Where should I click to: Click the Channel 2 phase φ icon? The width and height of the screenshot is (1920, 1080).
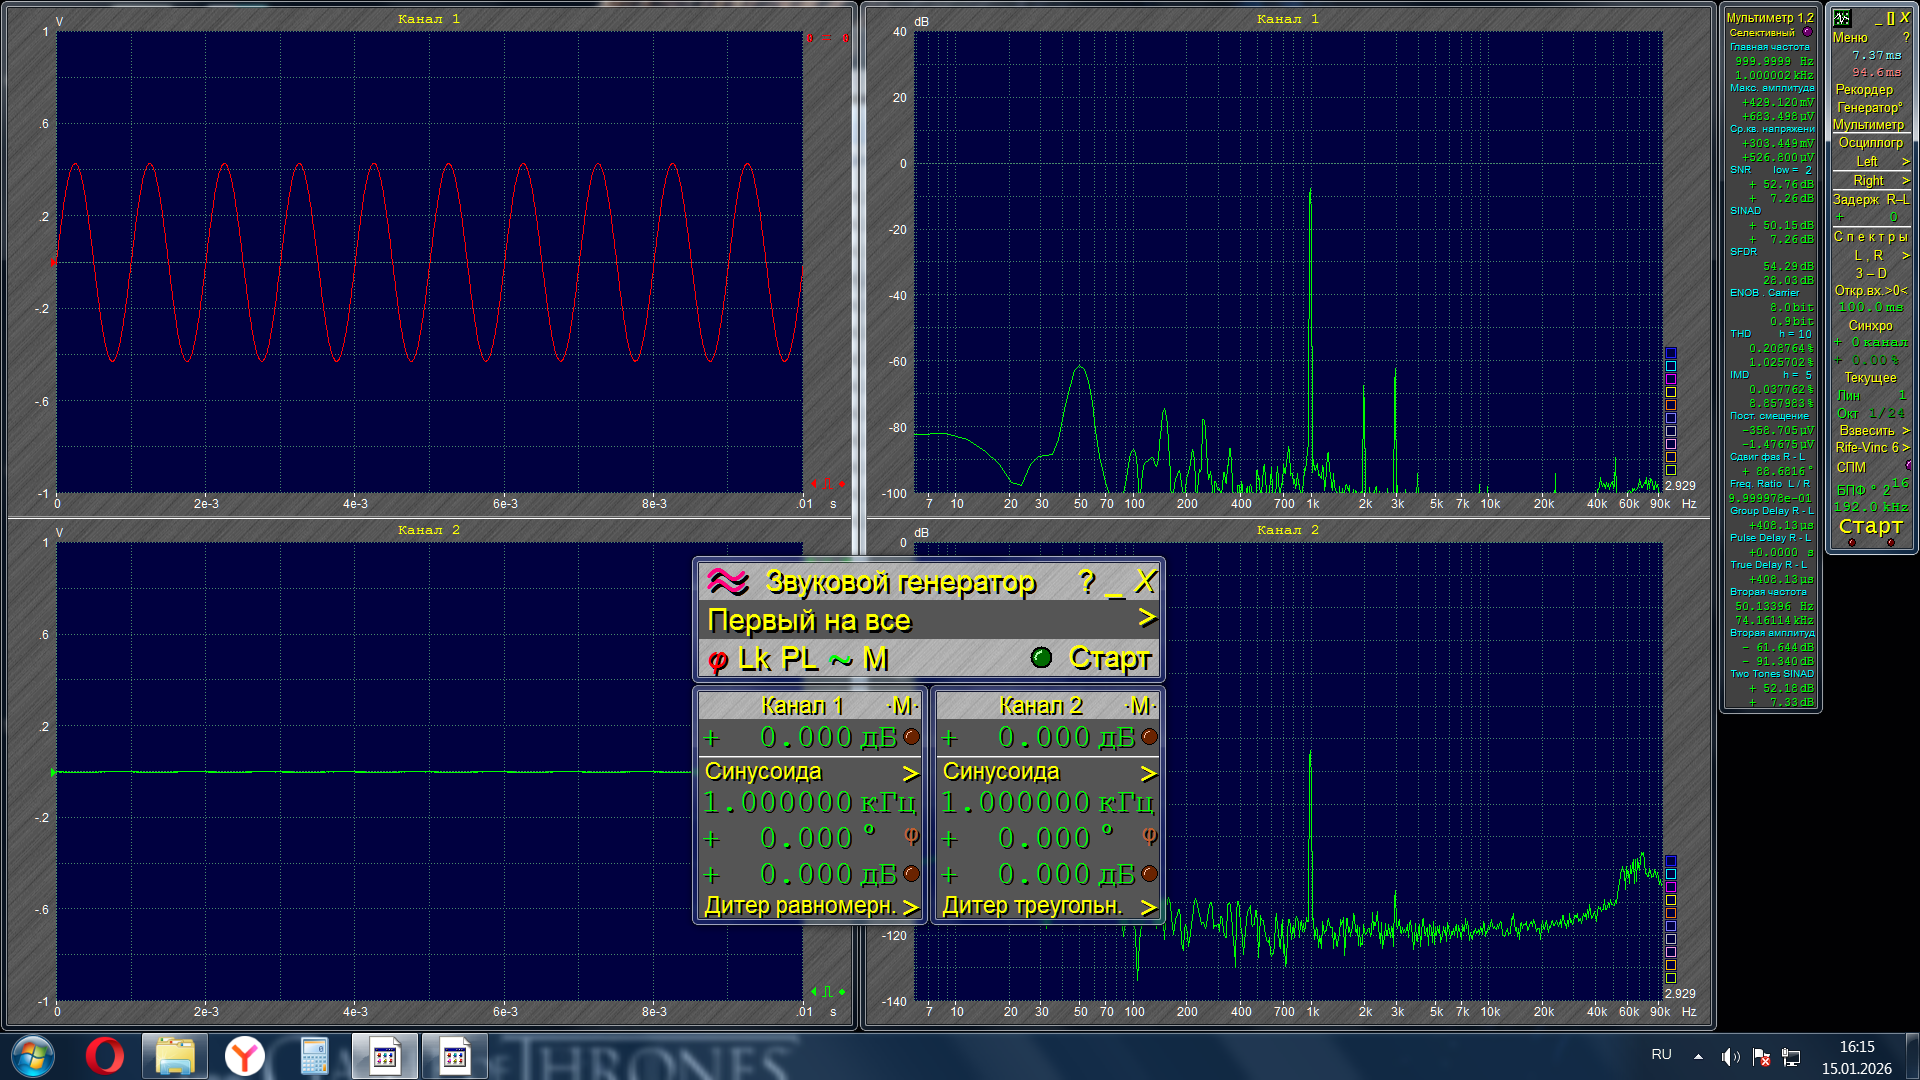[x=1149, y=835]
